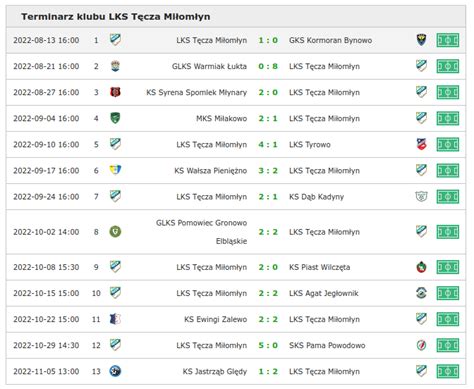474x389 pixels.
Task: Open match pitch icon for Kormoran Bynowo game
Action: [448, 40]
